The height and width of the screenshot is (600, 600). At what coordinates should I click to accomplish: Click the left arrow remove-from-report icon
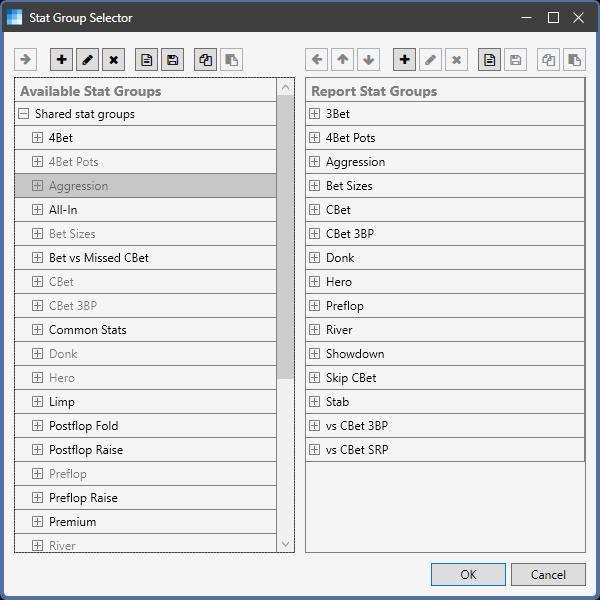(x=316, y=60)
